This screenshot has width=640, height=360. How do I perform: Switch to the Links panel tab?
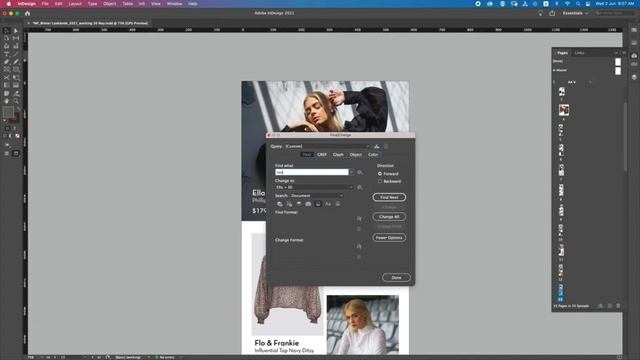[x=579, y=53]
